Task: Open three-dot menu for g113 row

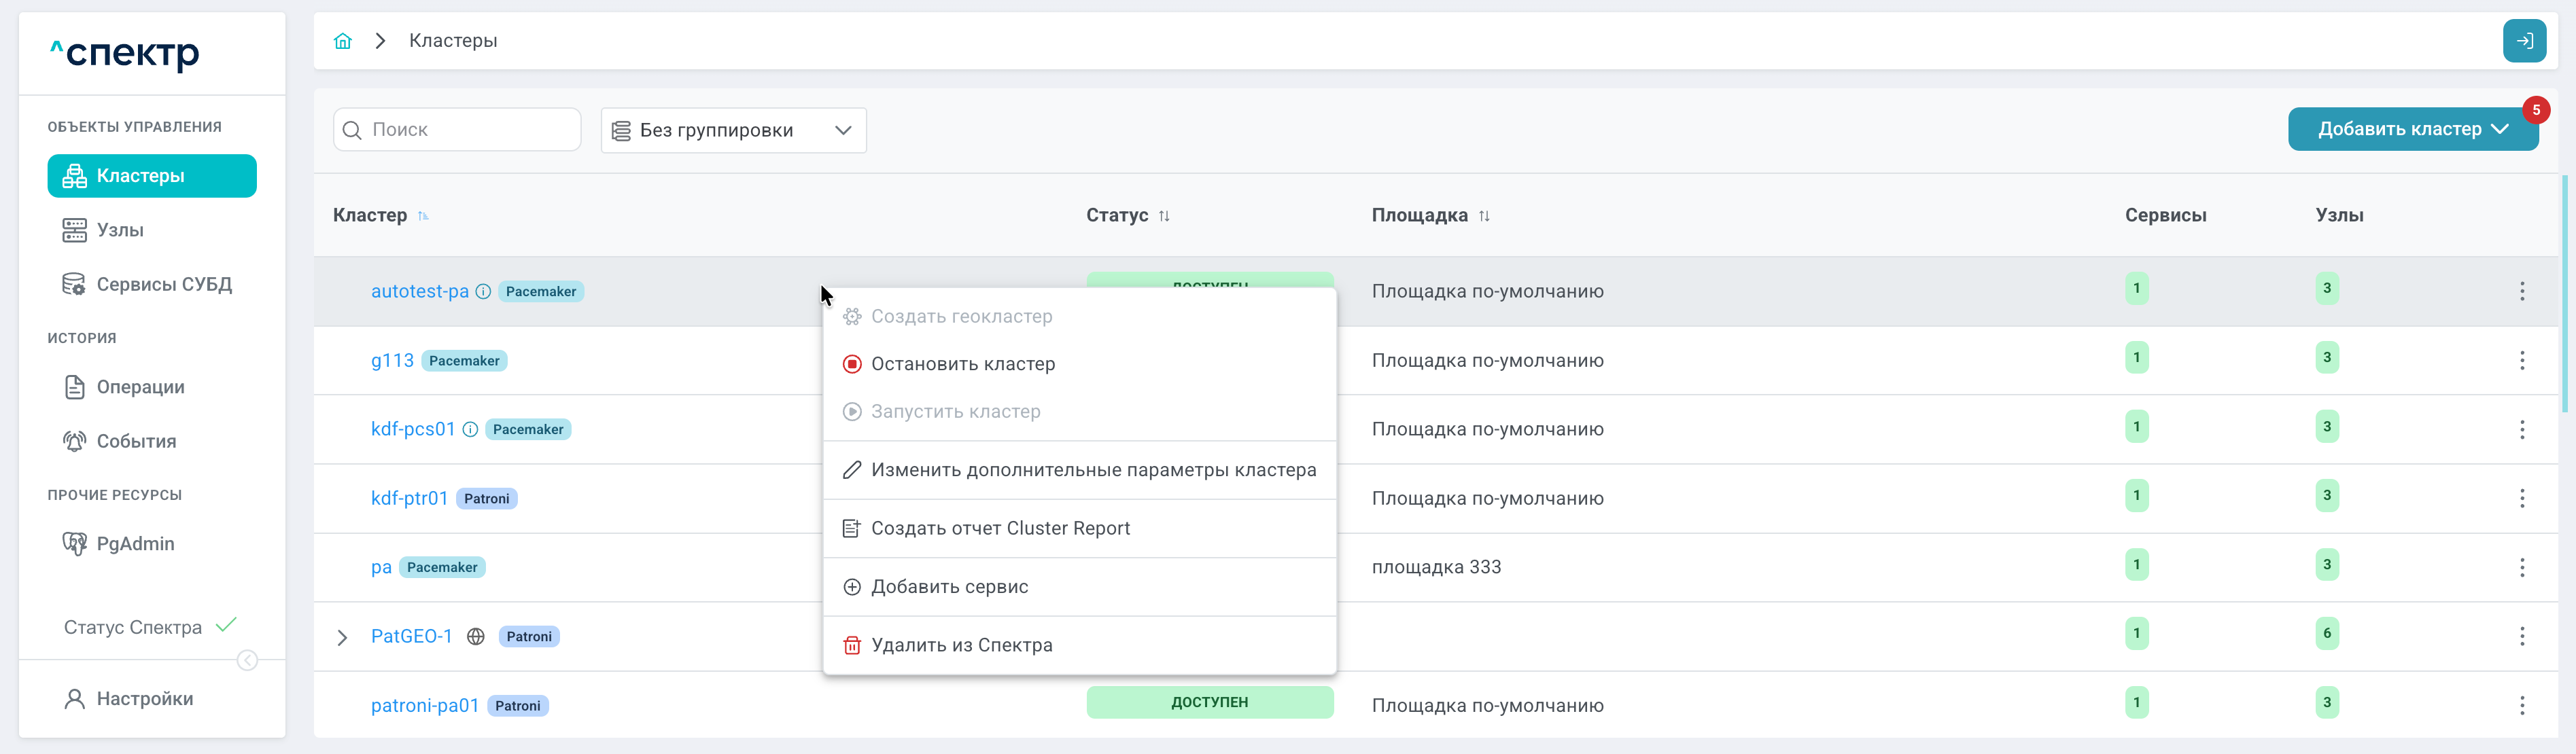Action: pyautogui.click(x=2521, y=360)
